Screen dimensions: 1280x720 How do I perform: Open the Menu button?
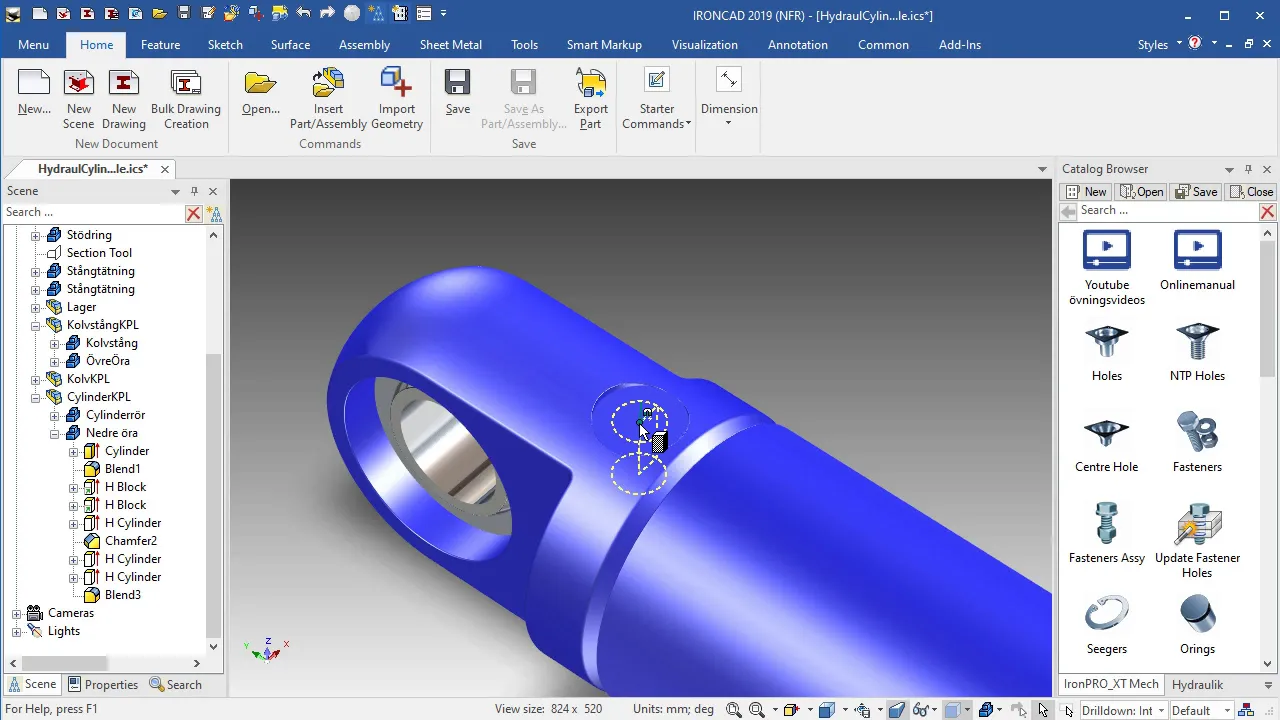click(x=33, y=45)
